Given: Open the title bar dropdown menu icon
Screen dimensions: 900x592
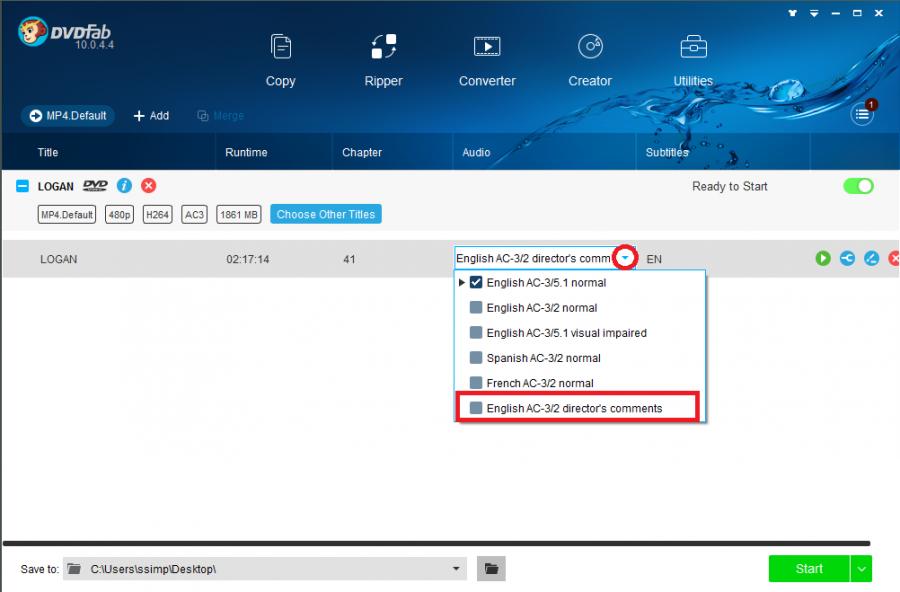Looking at the screenshot, I should tap(814, 13).
